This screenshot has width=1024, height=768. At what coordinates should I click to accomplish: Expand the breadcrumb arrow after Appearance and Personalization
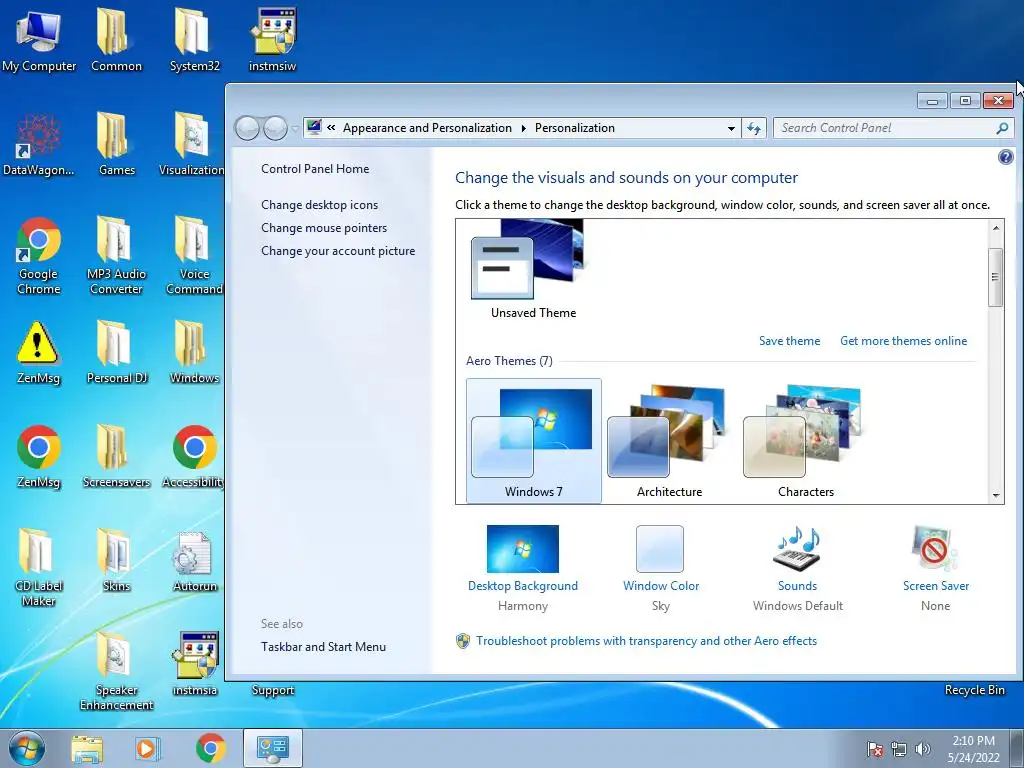point(524,128)
